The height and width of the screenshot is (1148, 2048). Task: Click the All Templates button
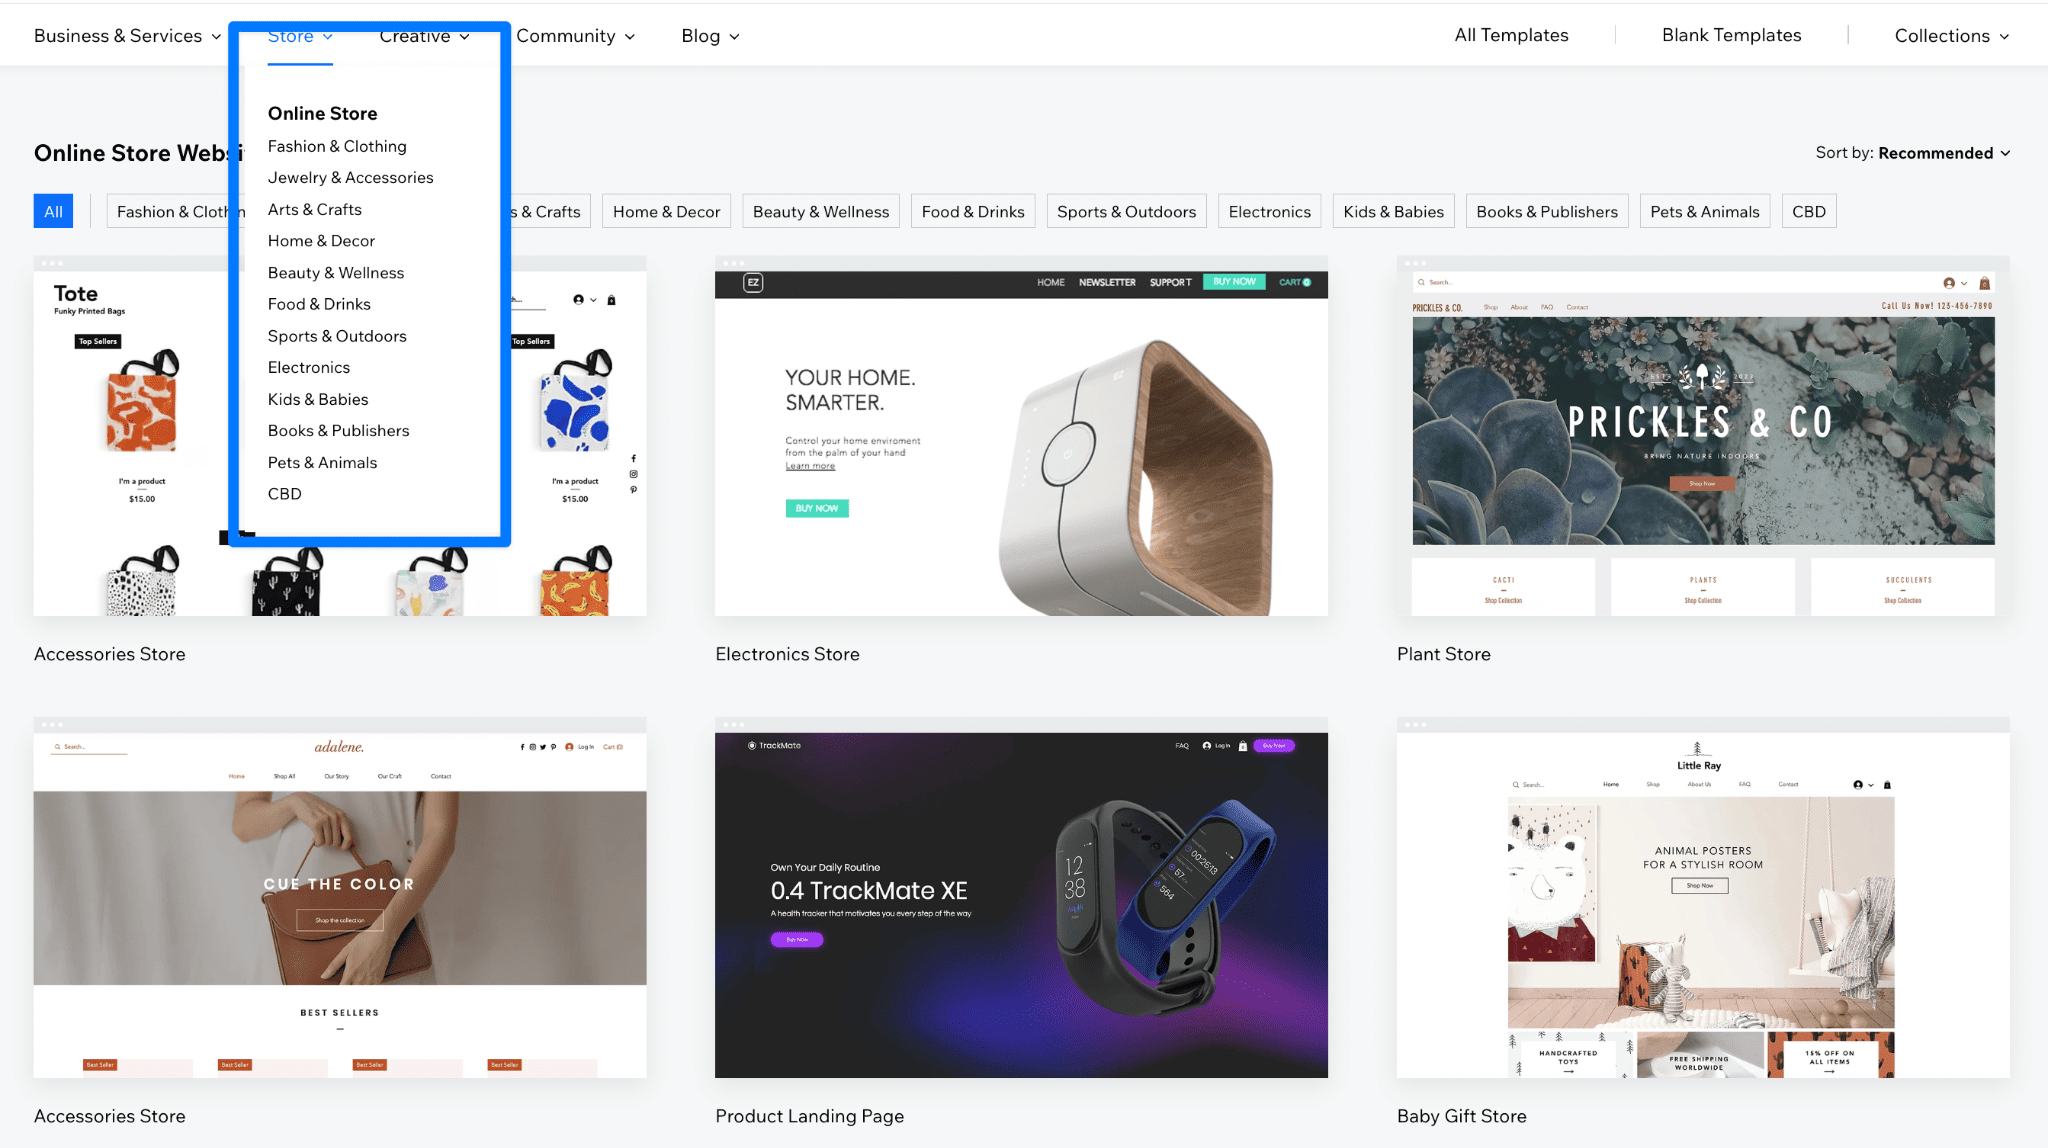(1511, 35)
